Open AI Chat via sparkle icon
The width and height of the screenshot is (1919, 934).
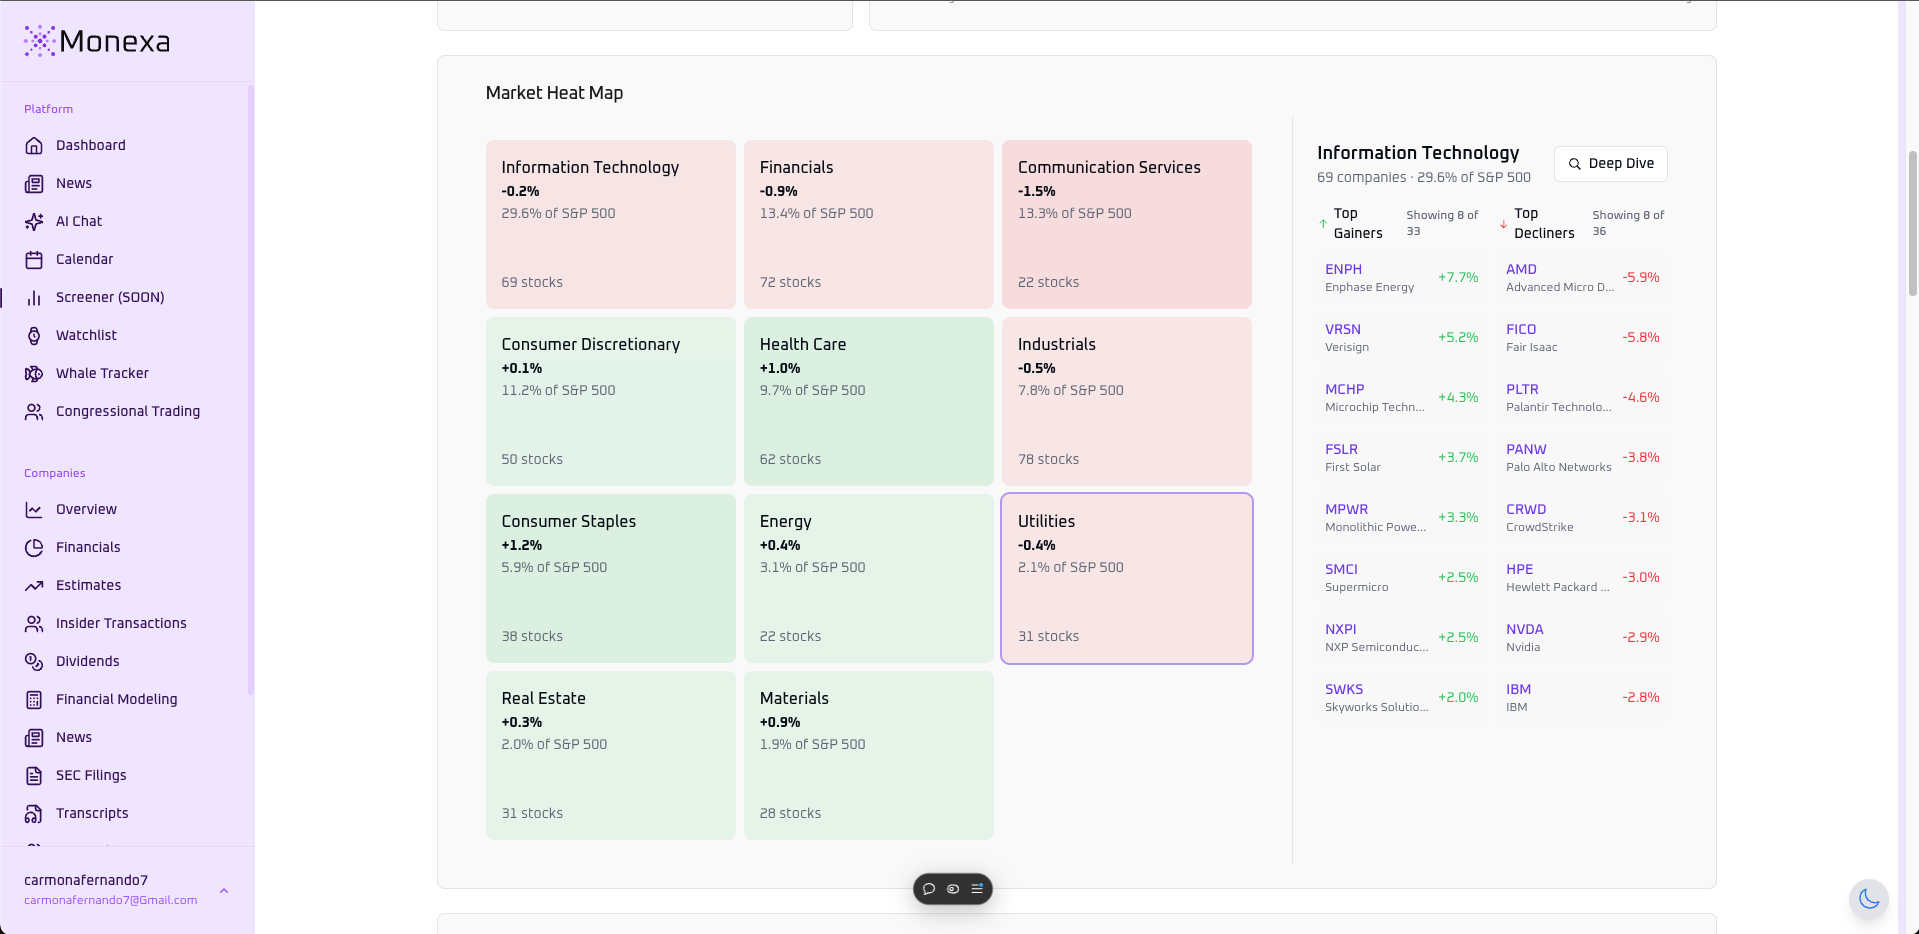pyautogui.click(x=34, y=221)
